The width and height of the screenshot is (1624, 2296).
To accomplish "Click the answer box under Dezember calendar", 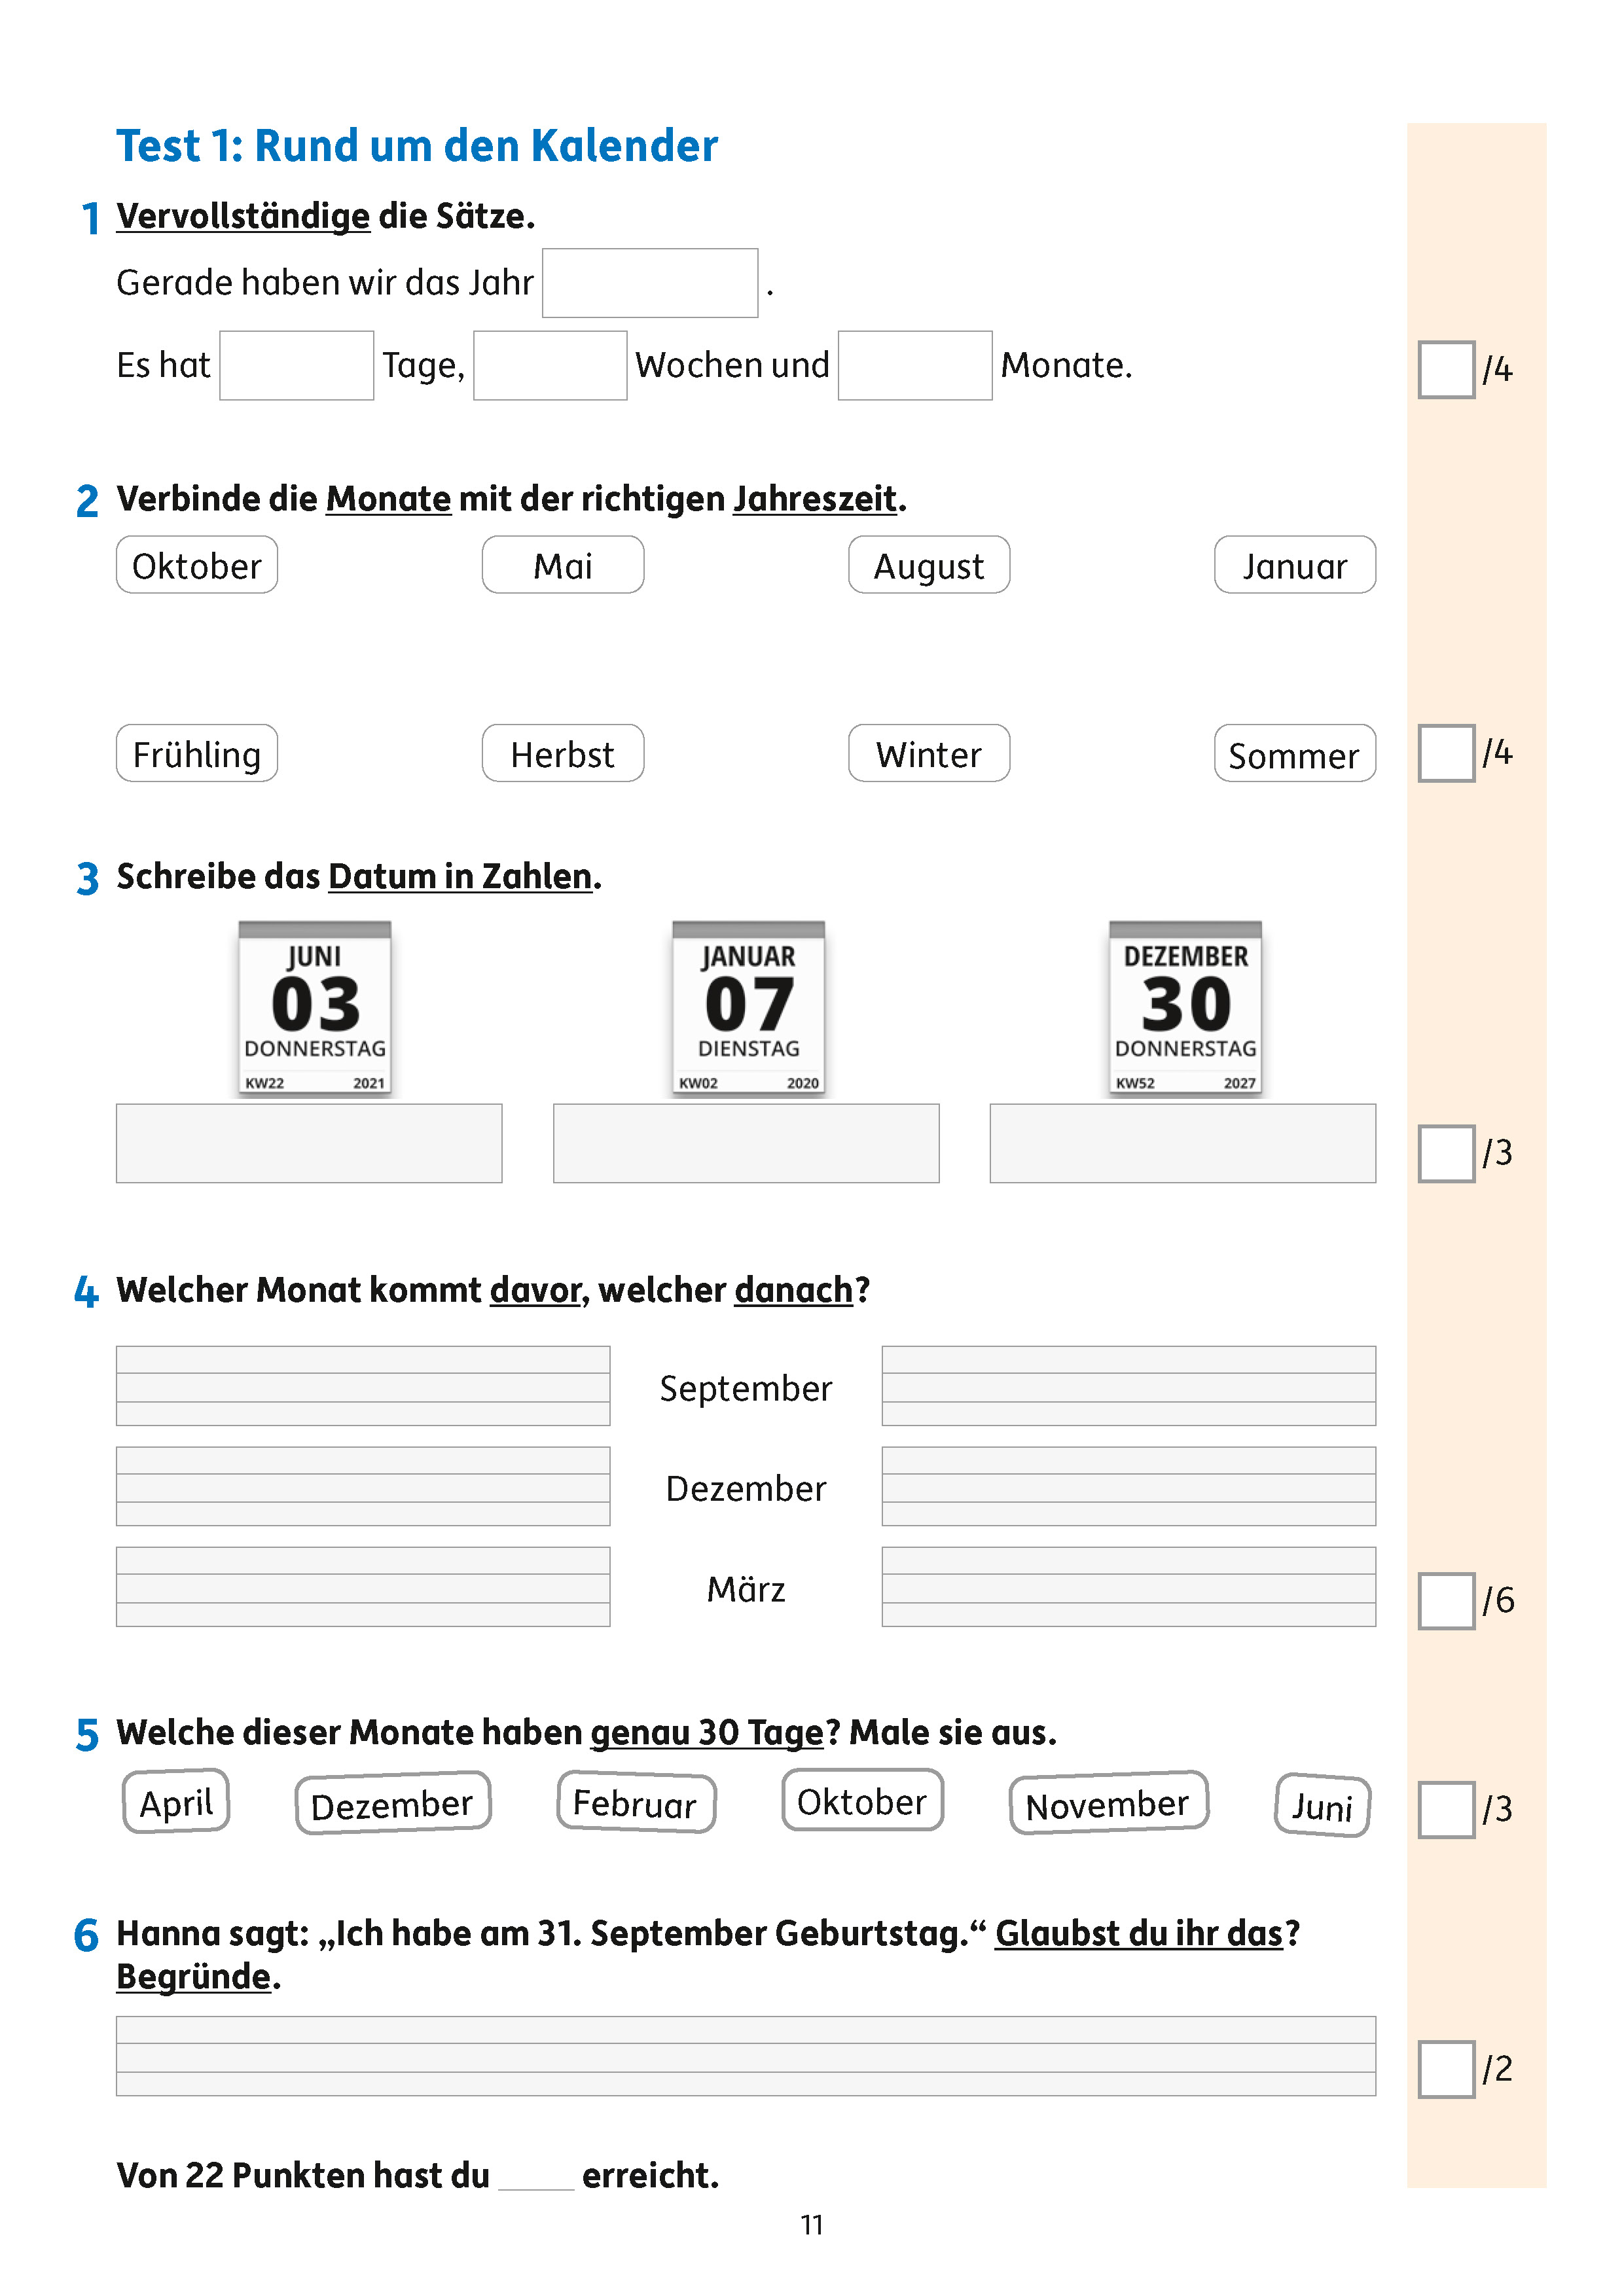I will tap(1183, 1143).
